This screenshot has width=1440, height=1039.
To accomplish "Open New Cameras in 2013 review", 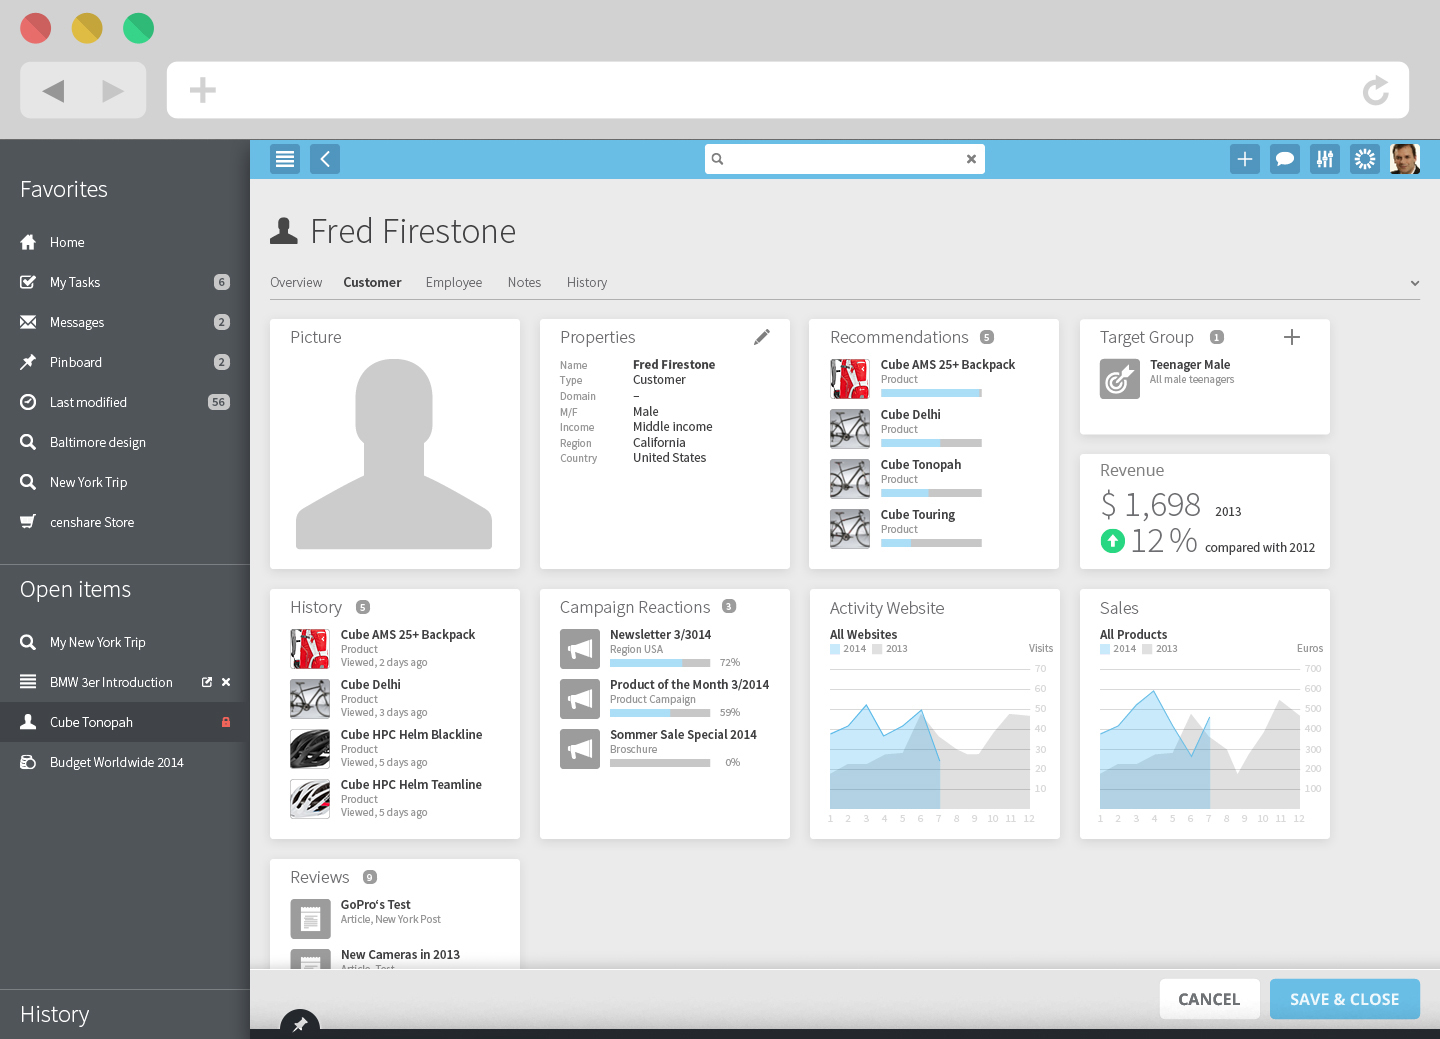I will pyautogui.click(x=400, y=955).
